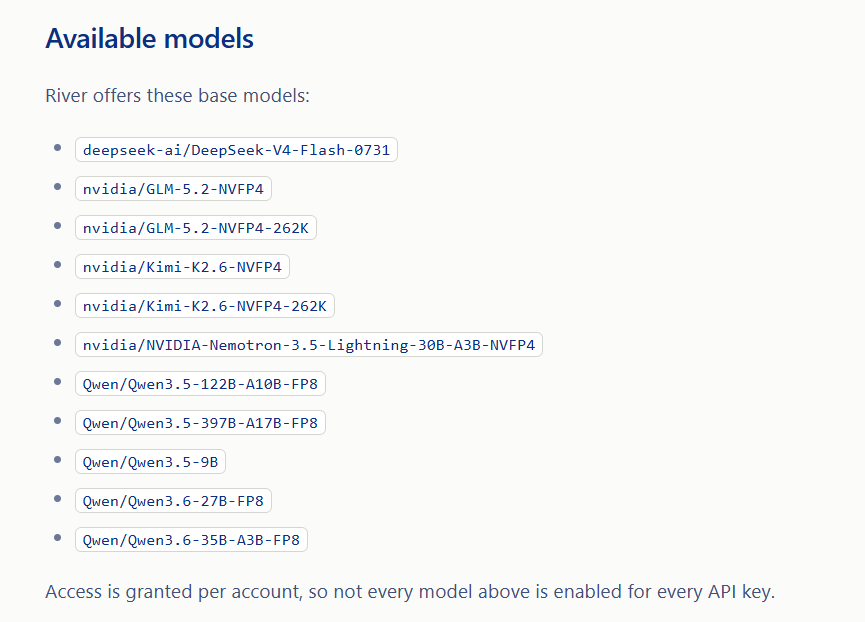Click the bullet beside Qwen/Qwen3.6-35B-A3B-FP8
This screenshot has width=865, height=622.
pos(57,538)
